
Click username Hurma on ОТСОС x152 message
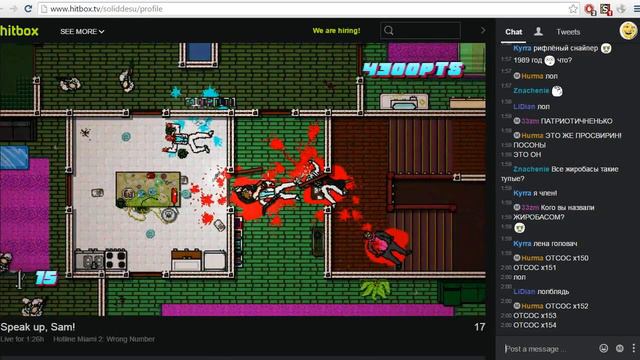point(532,306)
